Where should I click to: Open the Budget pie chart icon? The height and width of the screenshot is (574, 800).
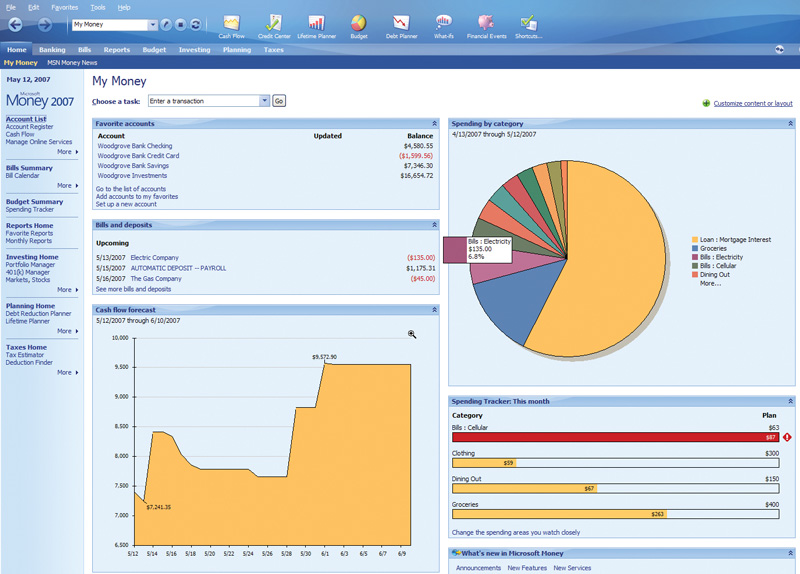(x=359, y=27)
